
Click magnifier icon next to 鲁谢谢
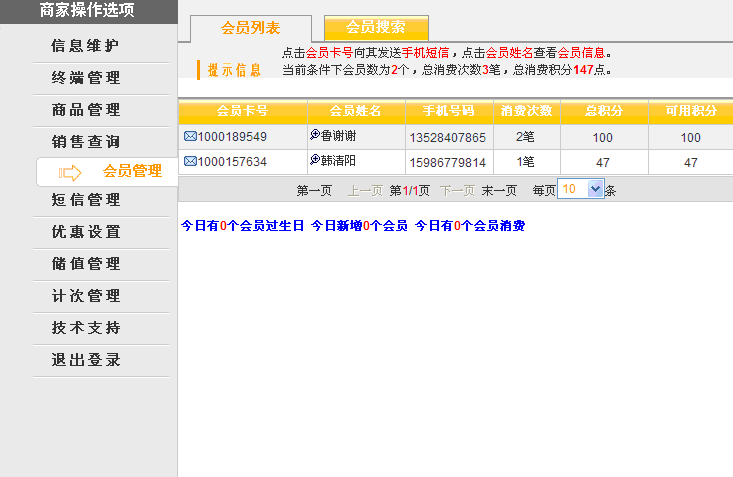[314, 135]
